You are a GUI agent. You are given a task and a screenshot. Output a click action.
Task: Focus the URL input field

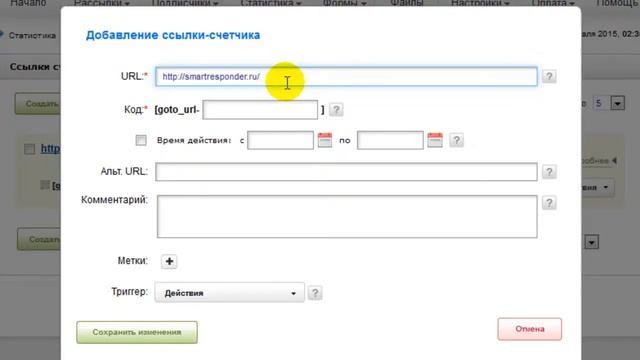pos(346,76)
